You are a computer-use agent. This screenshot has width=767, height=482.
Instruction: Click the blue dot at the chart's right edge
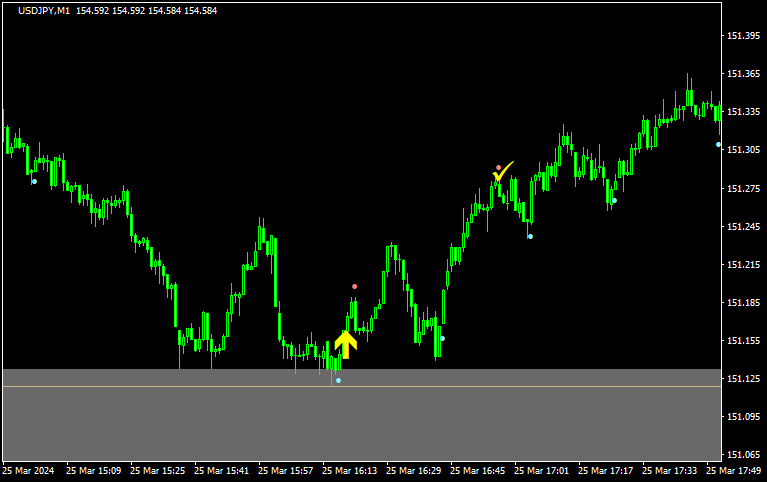coord(718,144)
